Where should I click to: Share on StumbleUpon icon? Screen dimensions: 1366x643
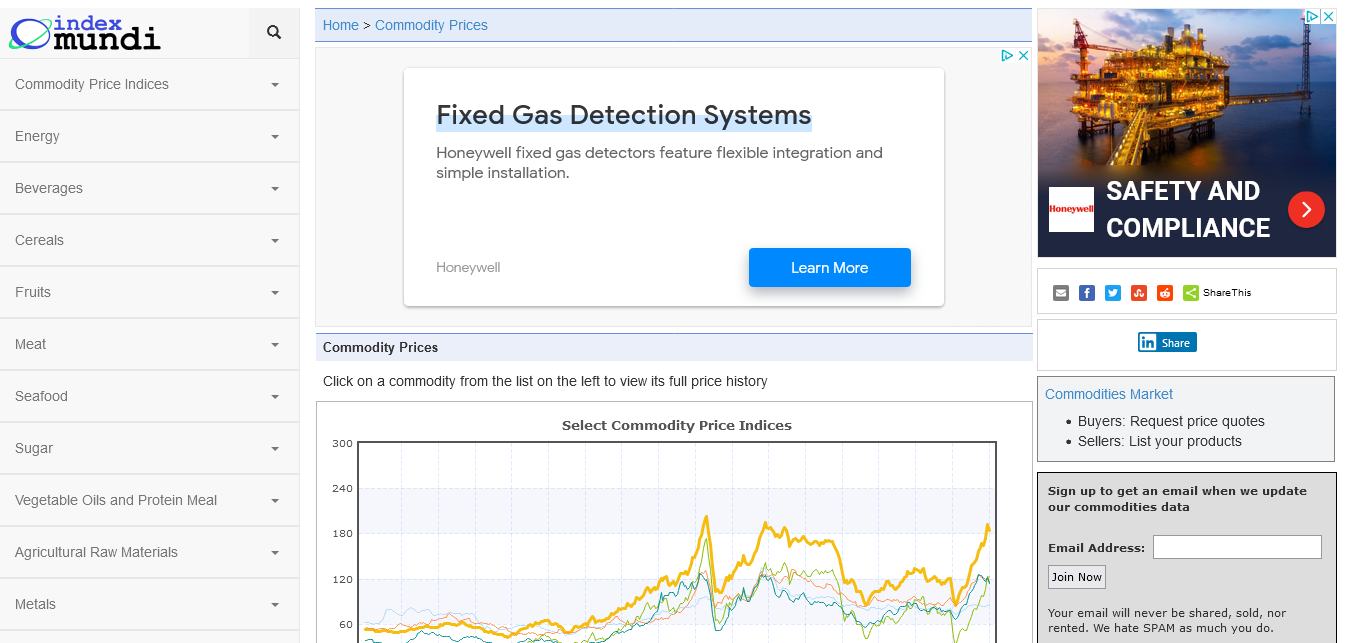1139,293
